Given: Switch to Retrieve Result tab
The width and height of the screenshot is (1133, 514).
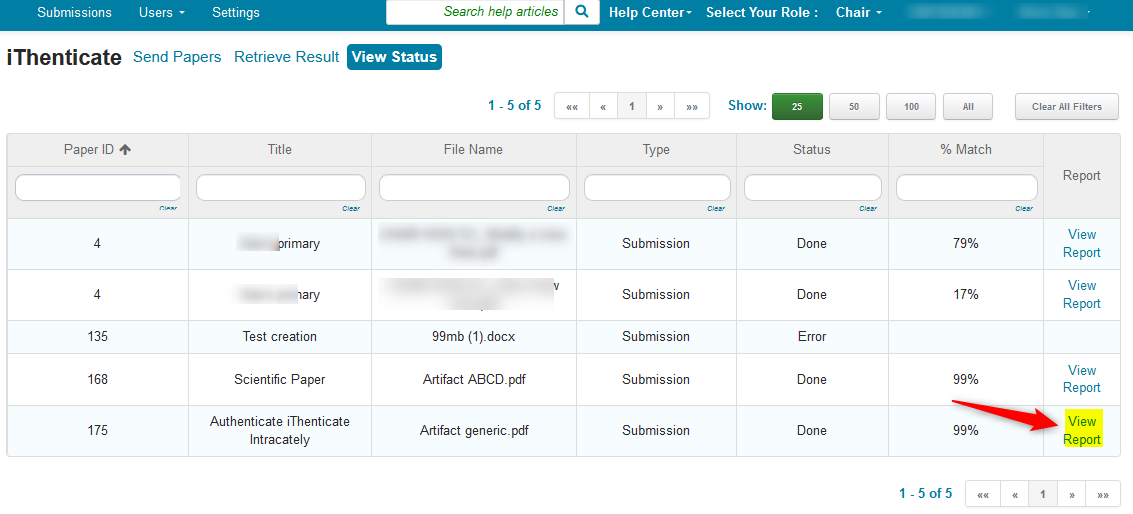Looking at the screenshot, I should click(x=286, y=57).
